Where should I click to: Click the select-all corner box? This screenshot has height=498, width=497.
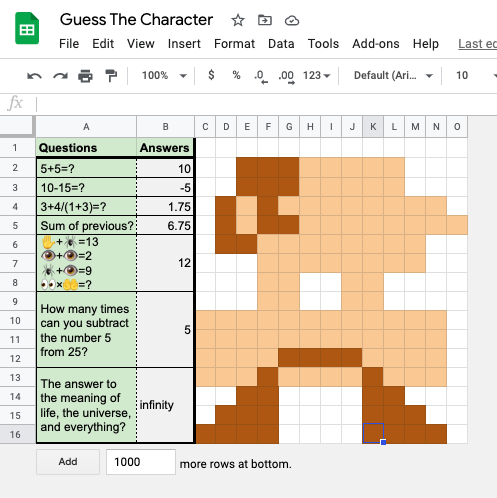[x=17, y=127]
